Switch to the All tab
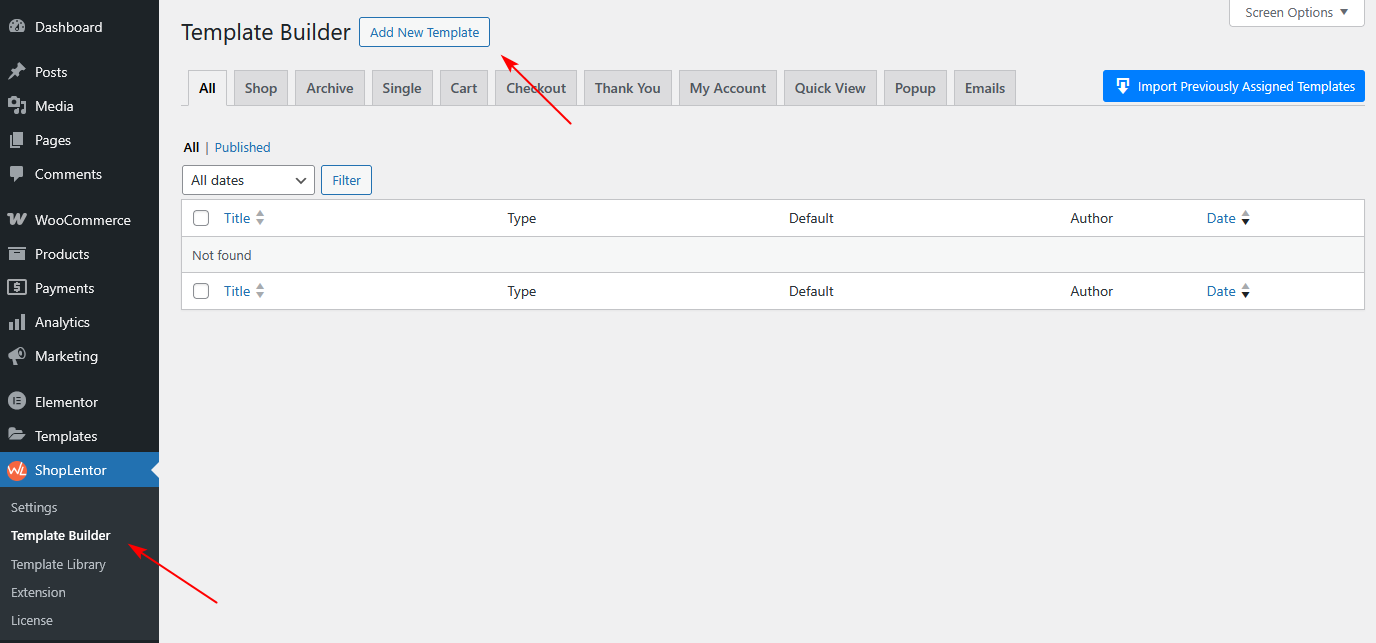The width and height of the screenshot is (1376, 643). click(207, 88)
